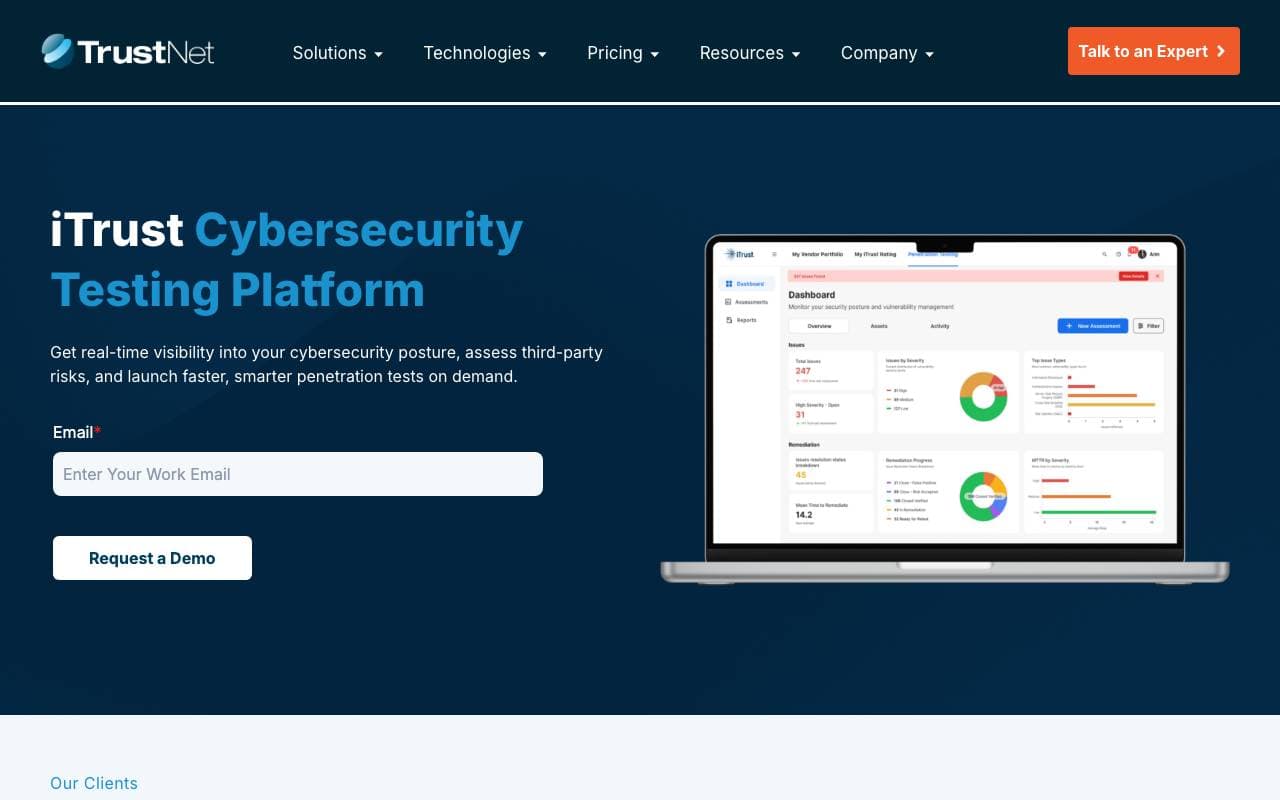Click the Request a Demo button
Screen dimensions: 1280x800
(x=152, y=558)
